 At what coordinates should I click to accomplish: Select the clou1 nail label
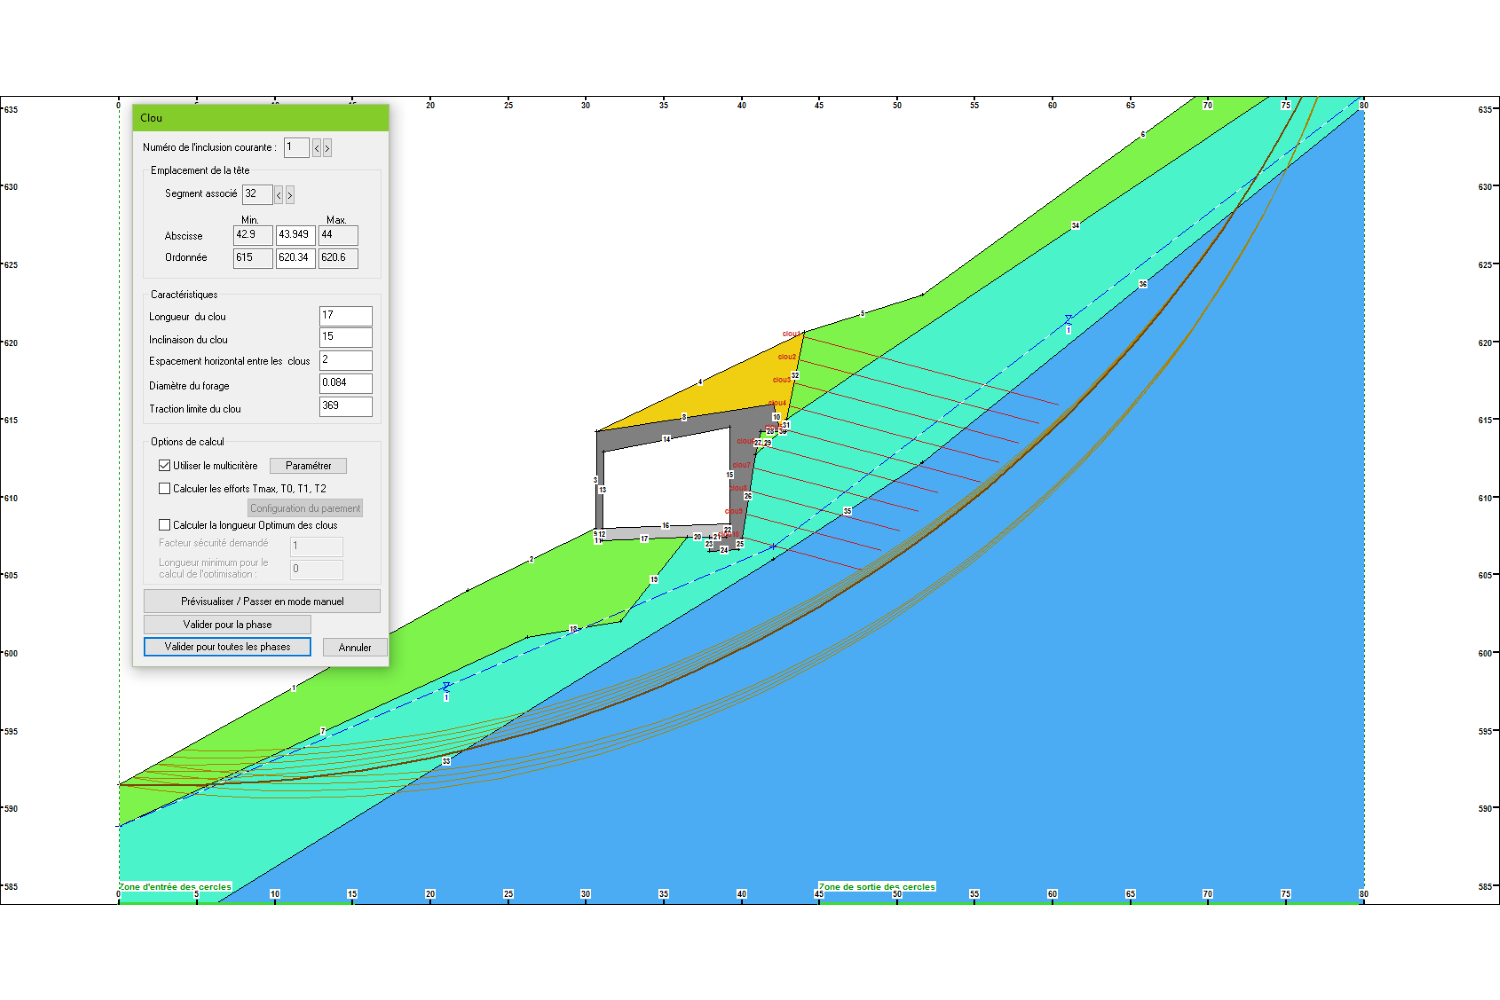click(790, 334)
